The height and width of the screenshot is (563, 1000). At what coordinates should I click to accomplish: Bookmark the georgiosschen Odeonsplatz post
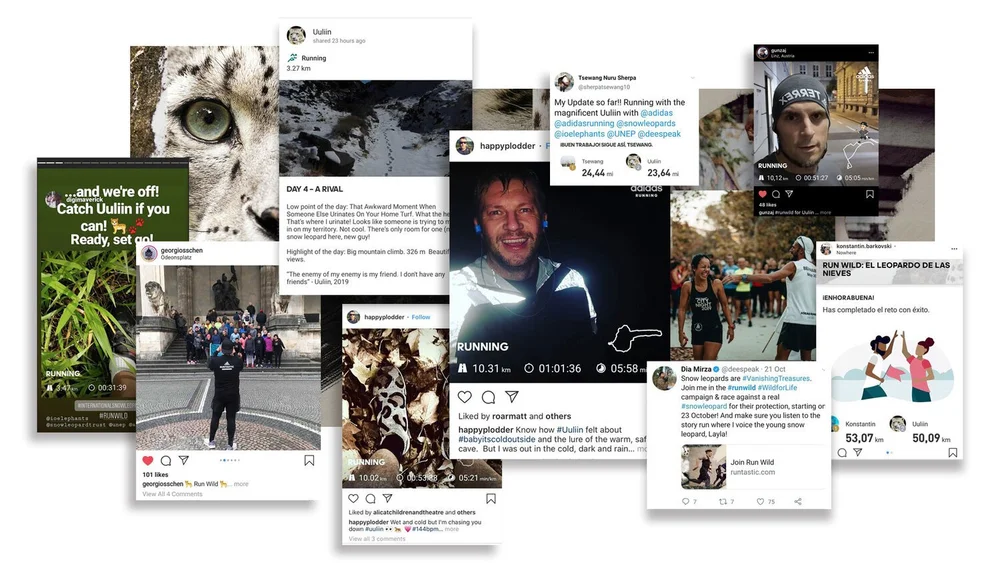(x=309, y=460)
